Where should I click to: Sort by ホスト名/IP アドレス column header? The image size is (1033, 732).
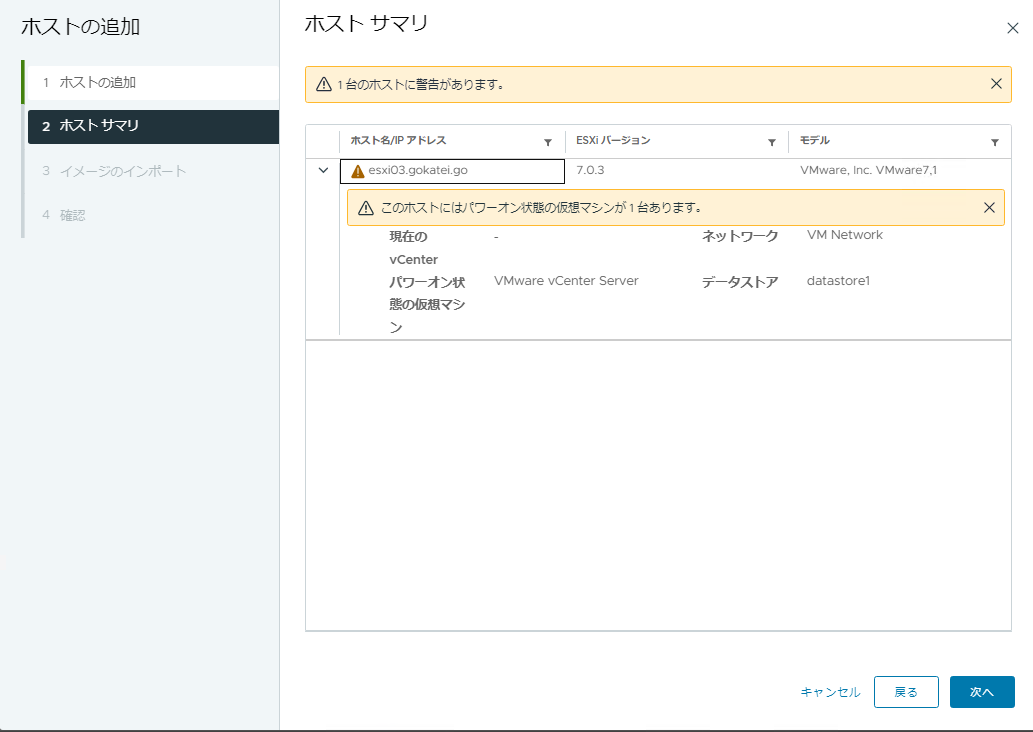coord(398,140)
